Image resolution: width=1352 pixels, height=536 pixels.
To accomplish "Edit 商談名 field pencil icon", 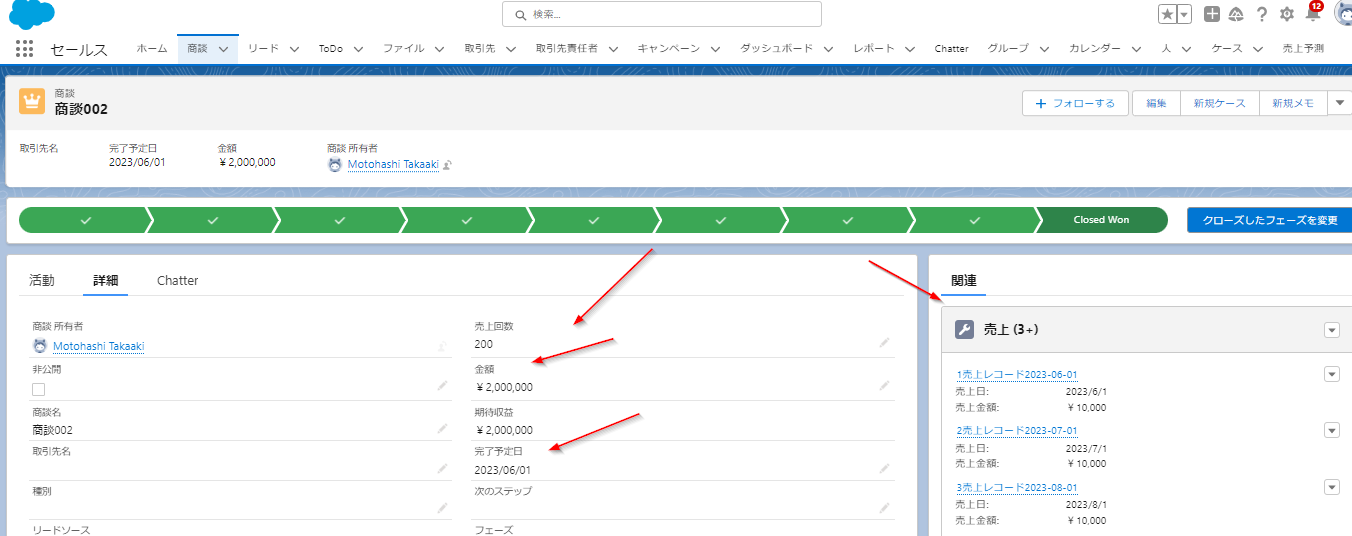I will coord(442,429).
